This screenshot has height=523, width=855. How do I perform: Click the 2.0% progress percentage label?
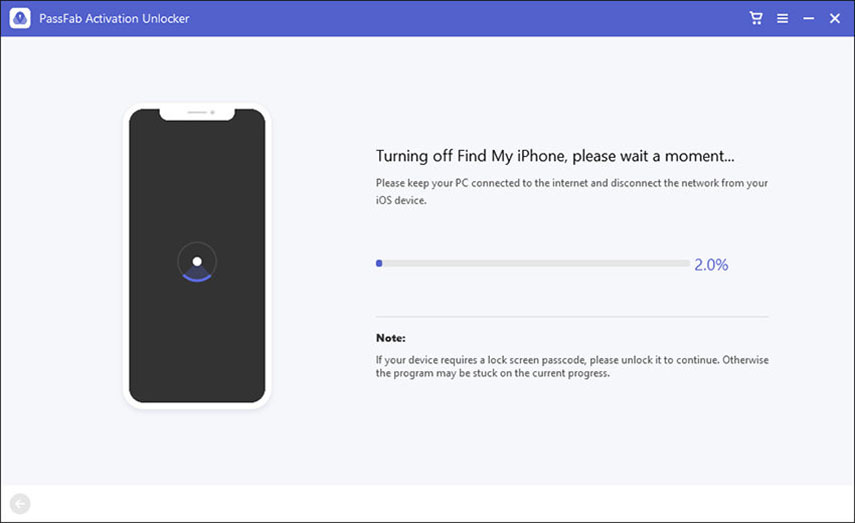[711, 265]
